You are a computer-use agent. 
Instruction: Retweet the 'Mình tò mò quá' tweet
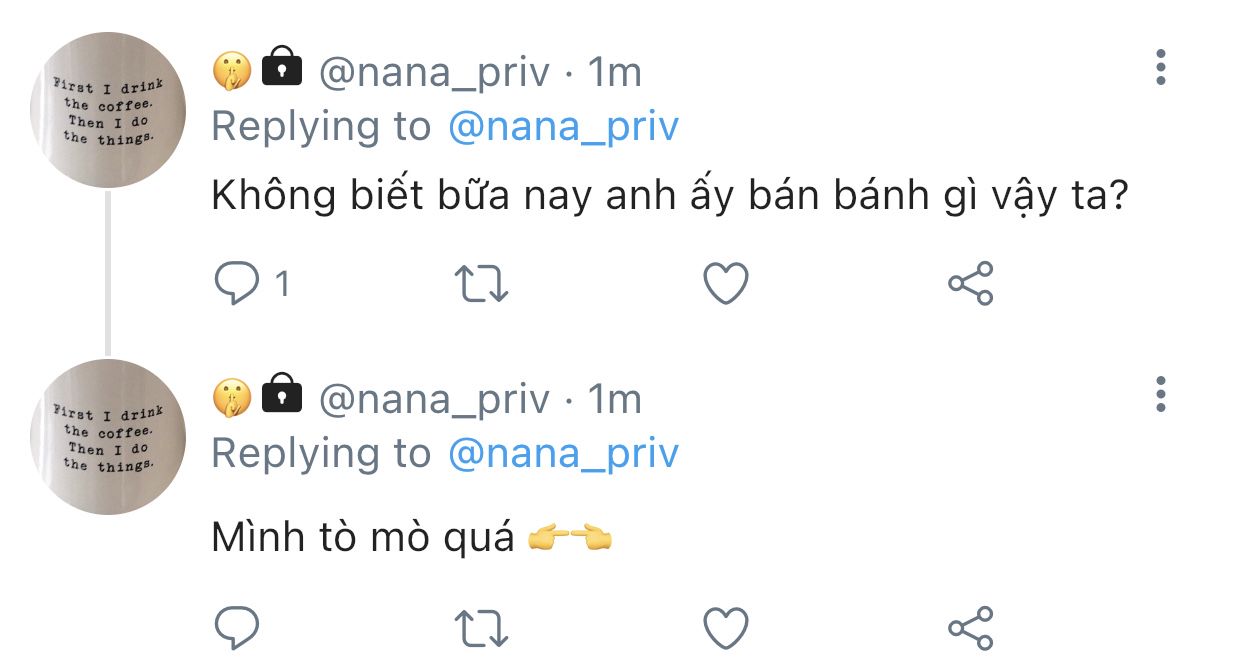(481, 628)
